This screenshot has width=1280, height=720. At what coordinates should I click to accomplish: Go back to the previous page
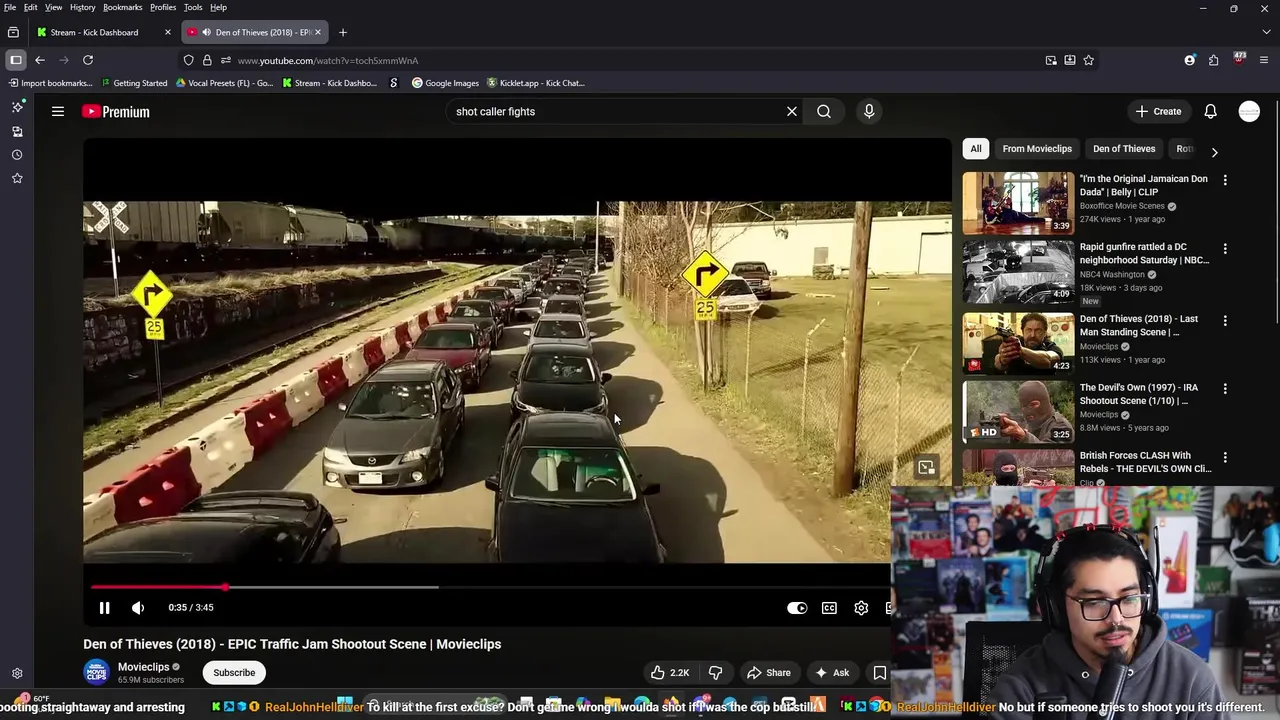tap(40, 60)
